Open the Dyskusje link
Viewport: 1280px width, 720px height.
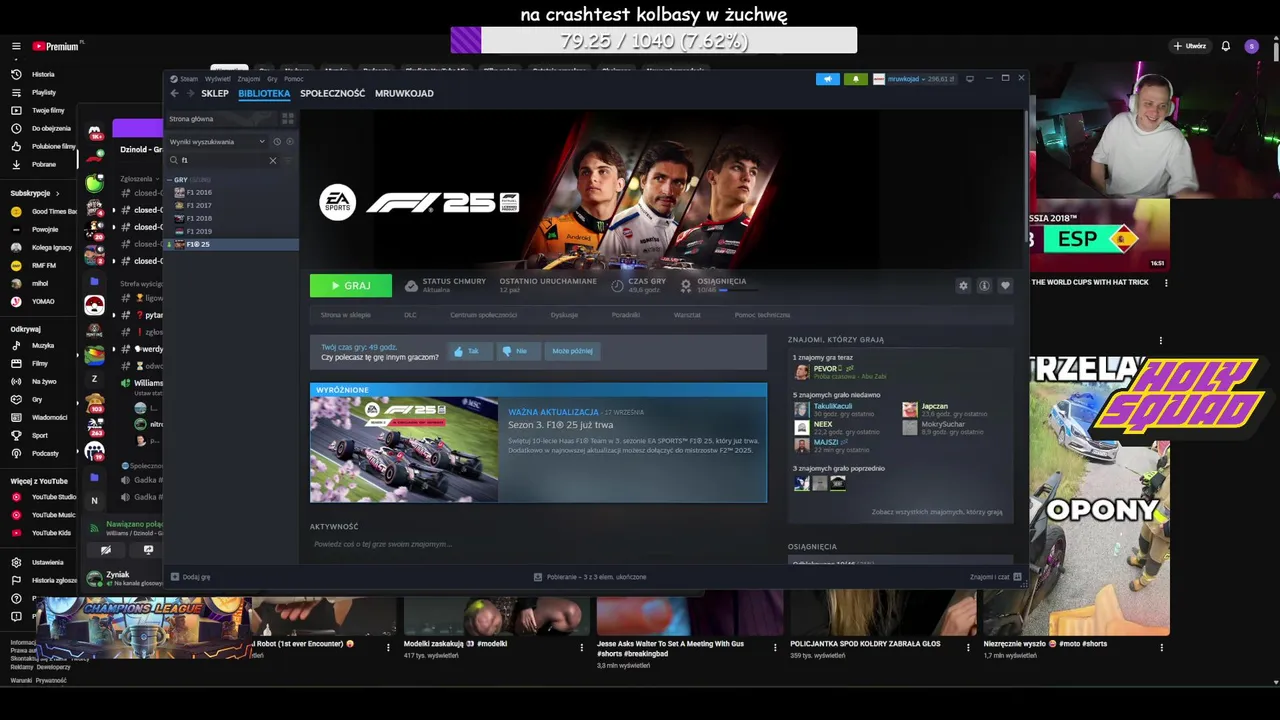(564, 315)
